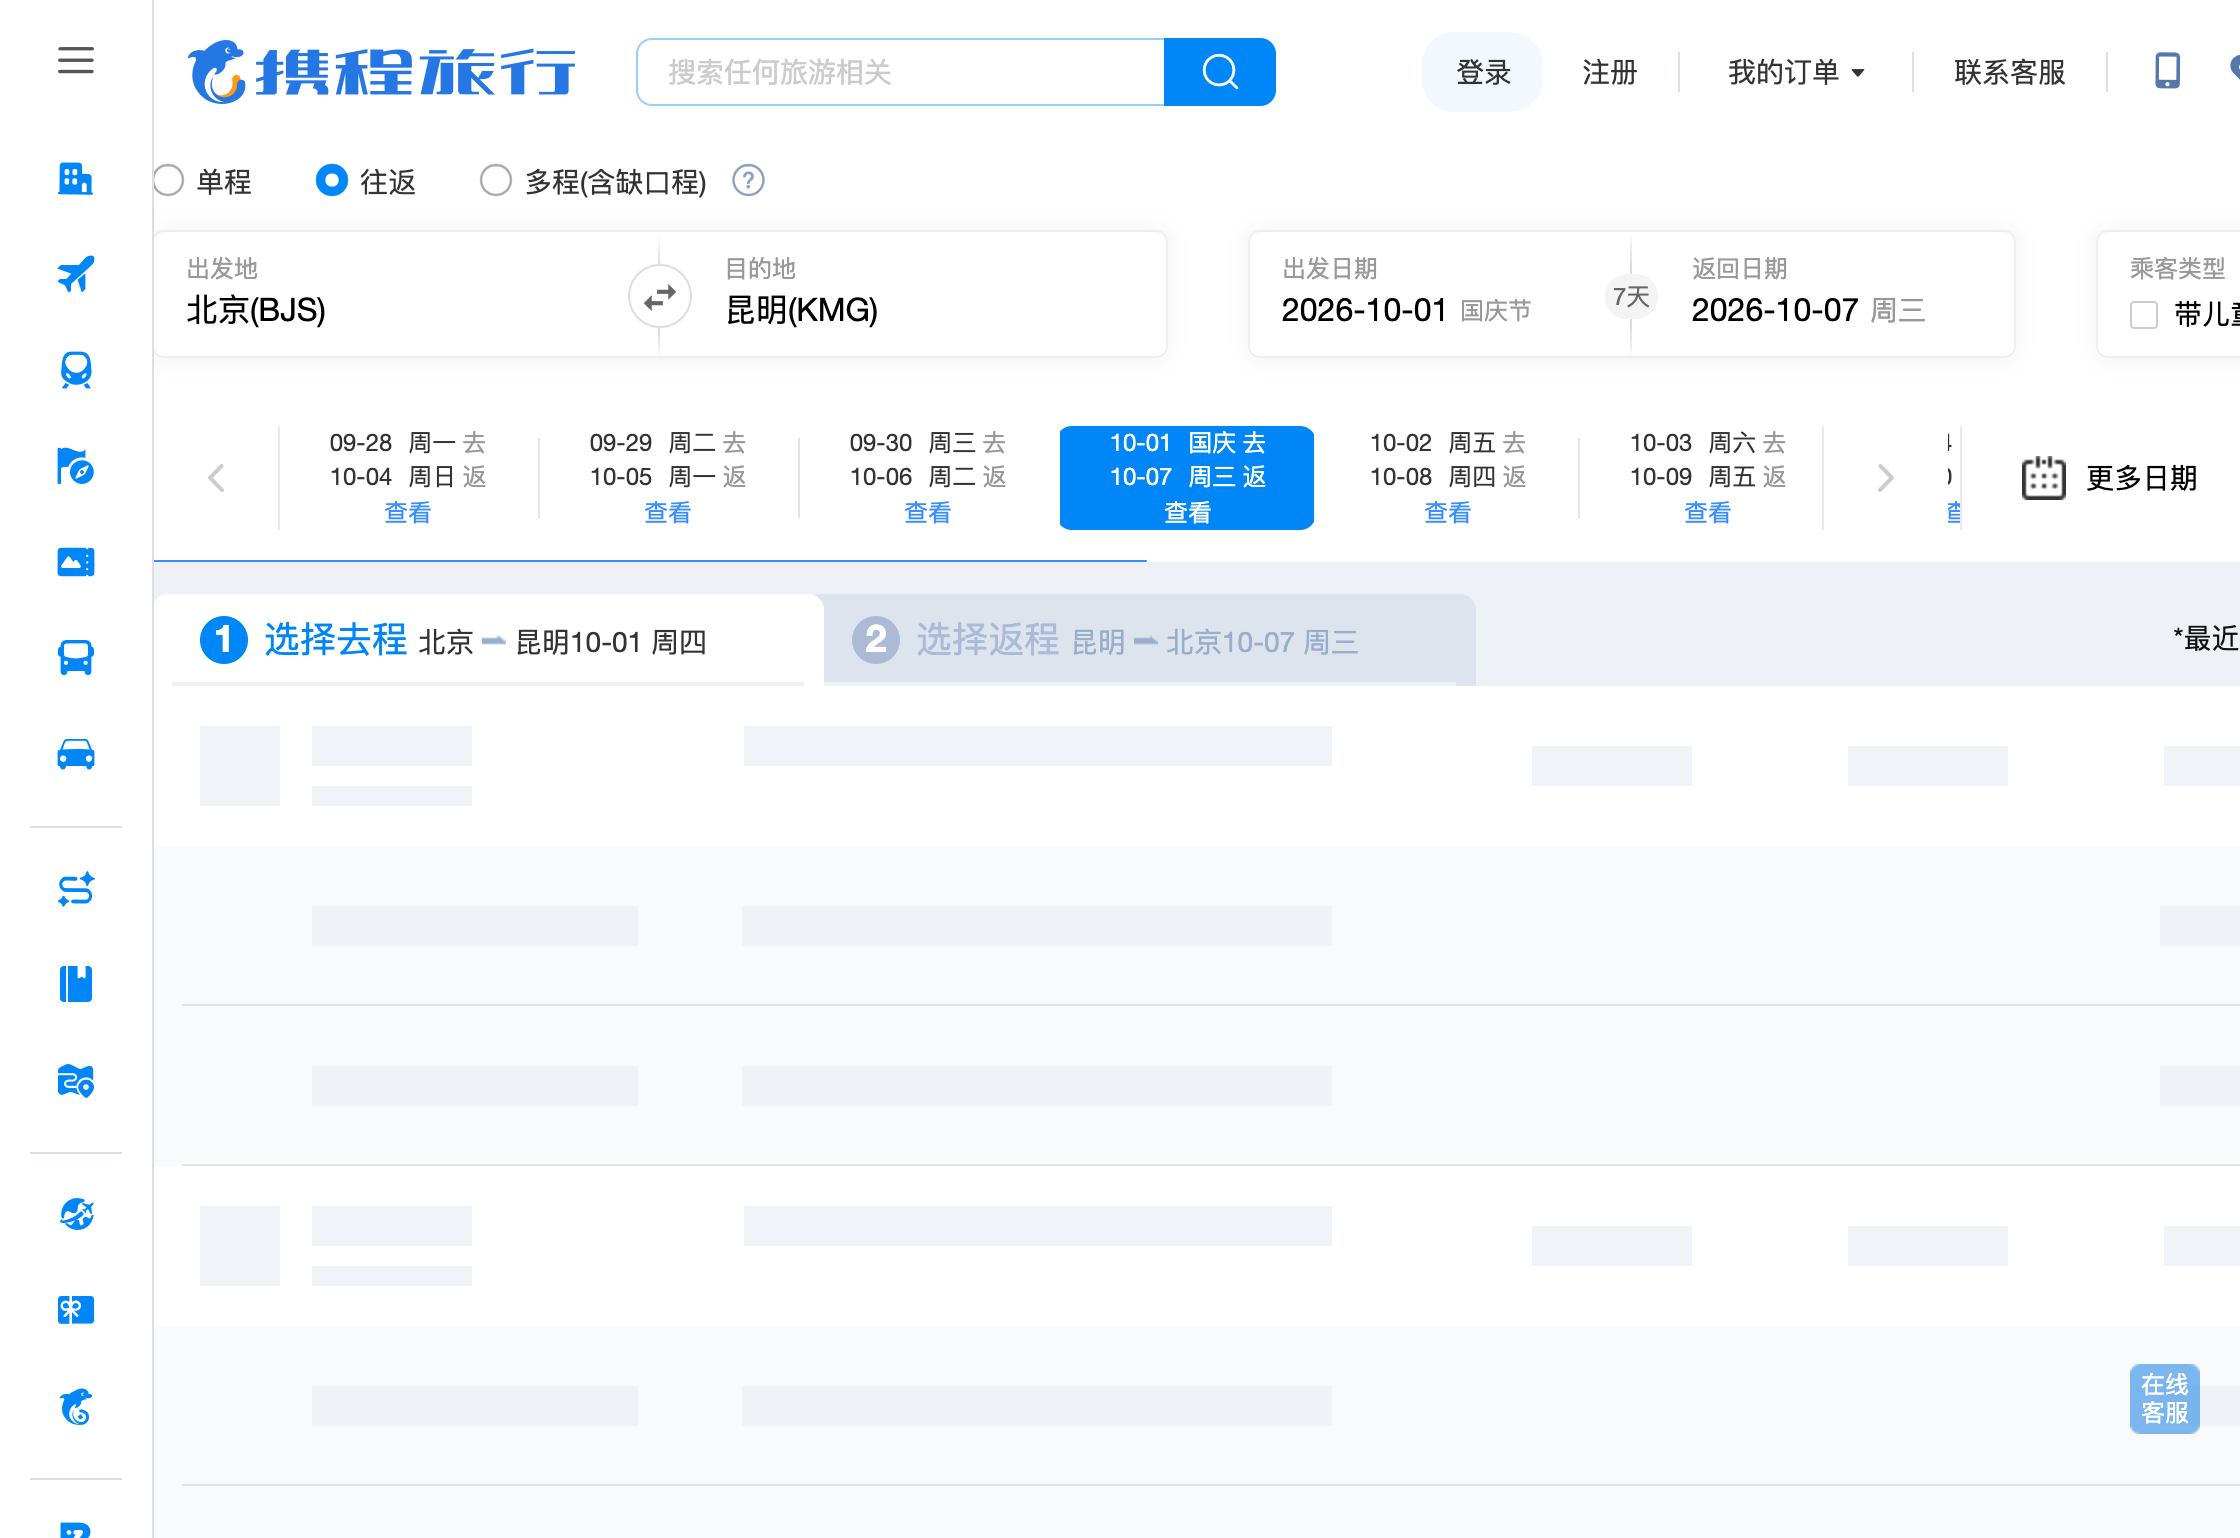The height and width of the screenshot is (1538, 2240).
Task: Click the magnifier search button
Action: pos(1220,72)
